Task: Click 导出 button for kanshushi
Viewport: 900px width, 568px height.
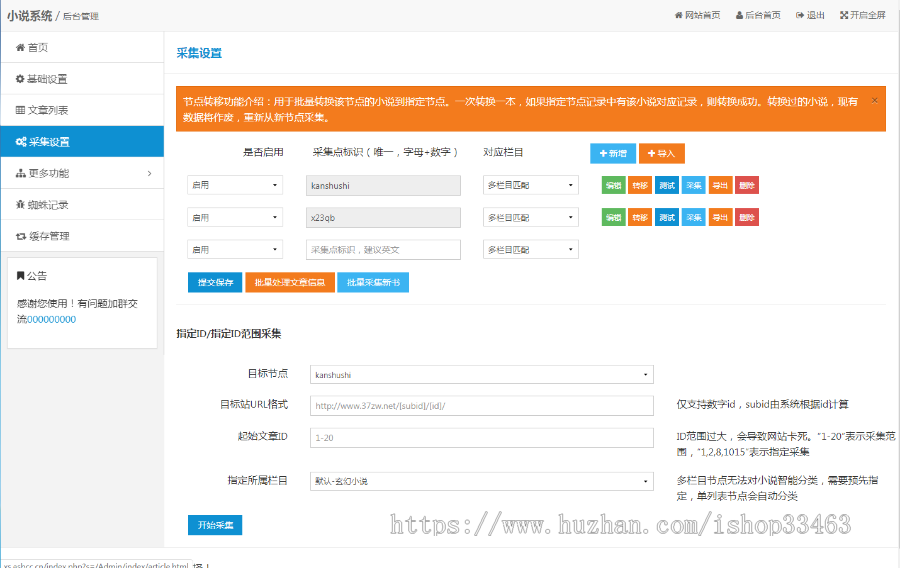Action: [x=720, y=185]
